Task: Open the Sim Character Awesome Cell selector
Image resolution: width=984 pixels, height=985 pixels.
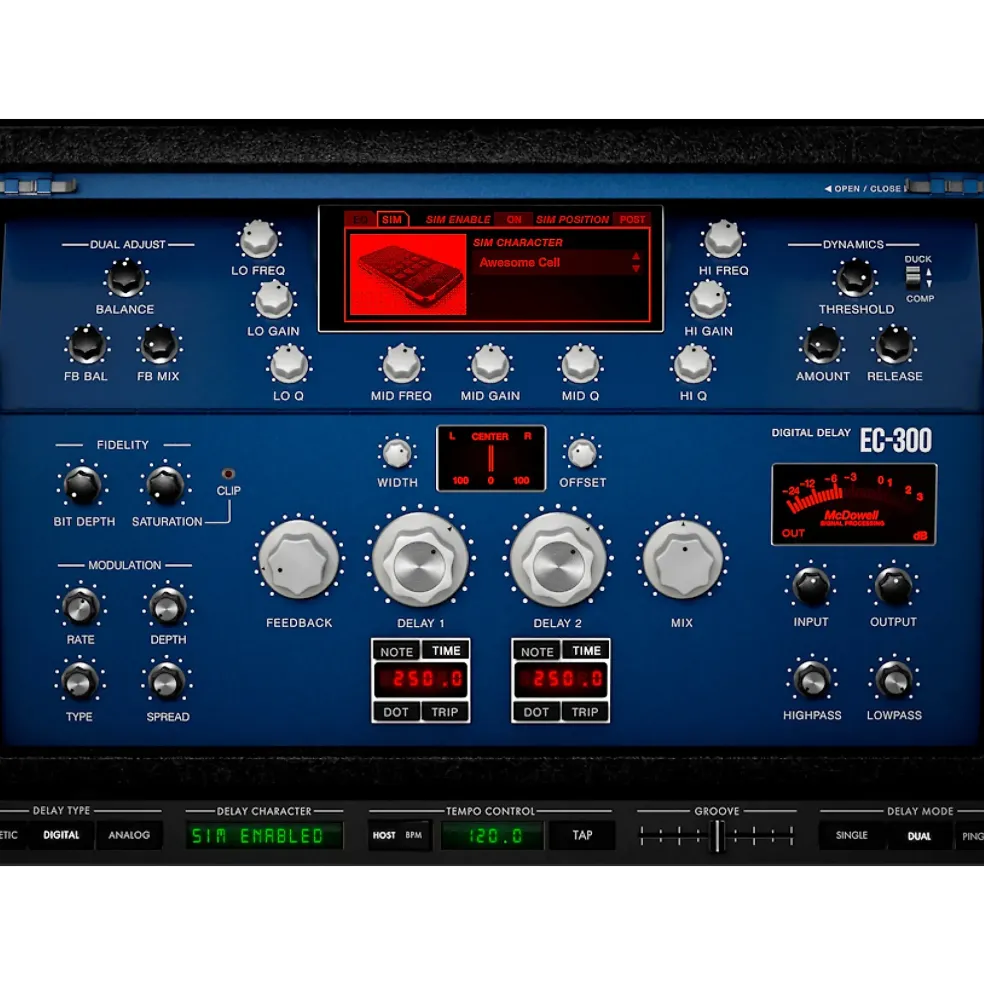Action: 559,263
